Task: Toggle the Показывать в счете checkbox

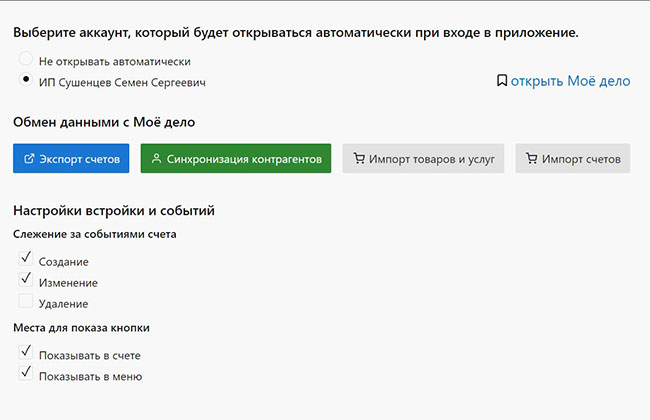Action: [26, 354]
